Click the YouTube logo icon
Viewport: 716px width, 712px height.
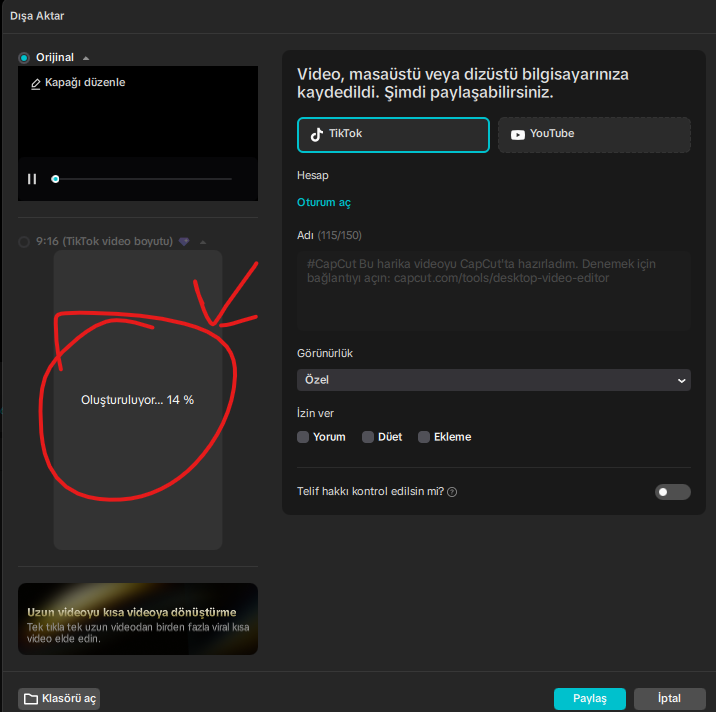pyautogui.click(x=517, y=135)
